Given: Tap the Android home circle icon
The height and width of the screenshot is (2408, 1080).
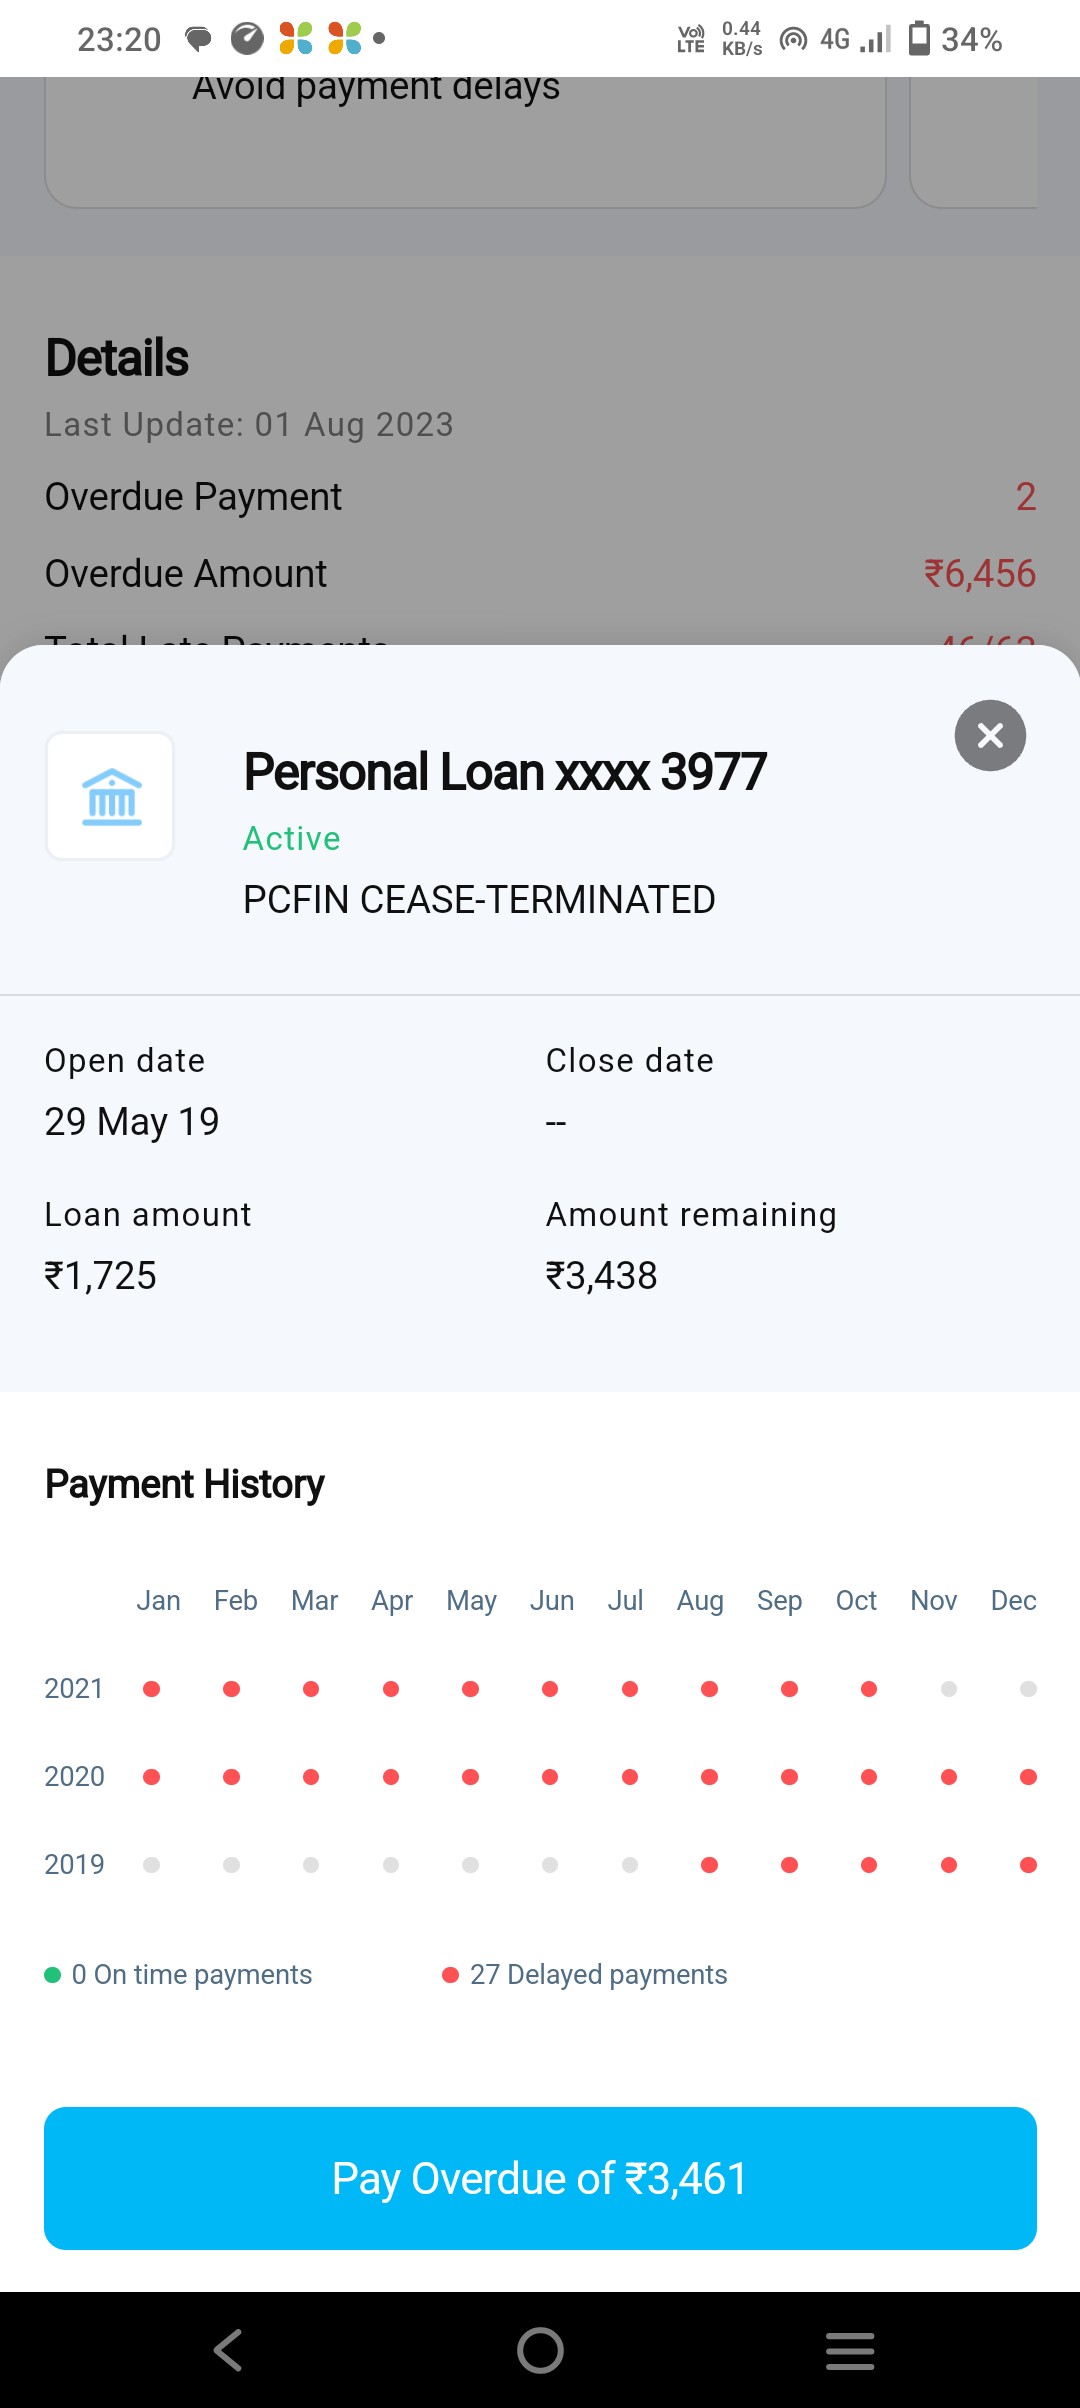Looking at the screenshot, I should [540, 2350].
